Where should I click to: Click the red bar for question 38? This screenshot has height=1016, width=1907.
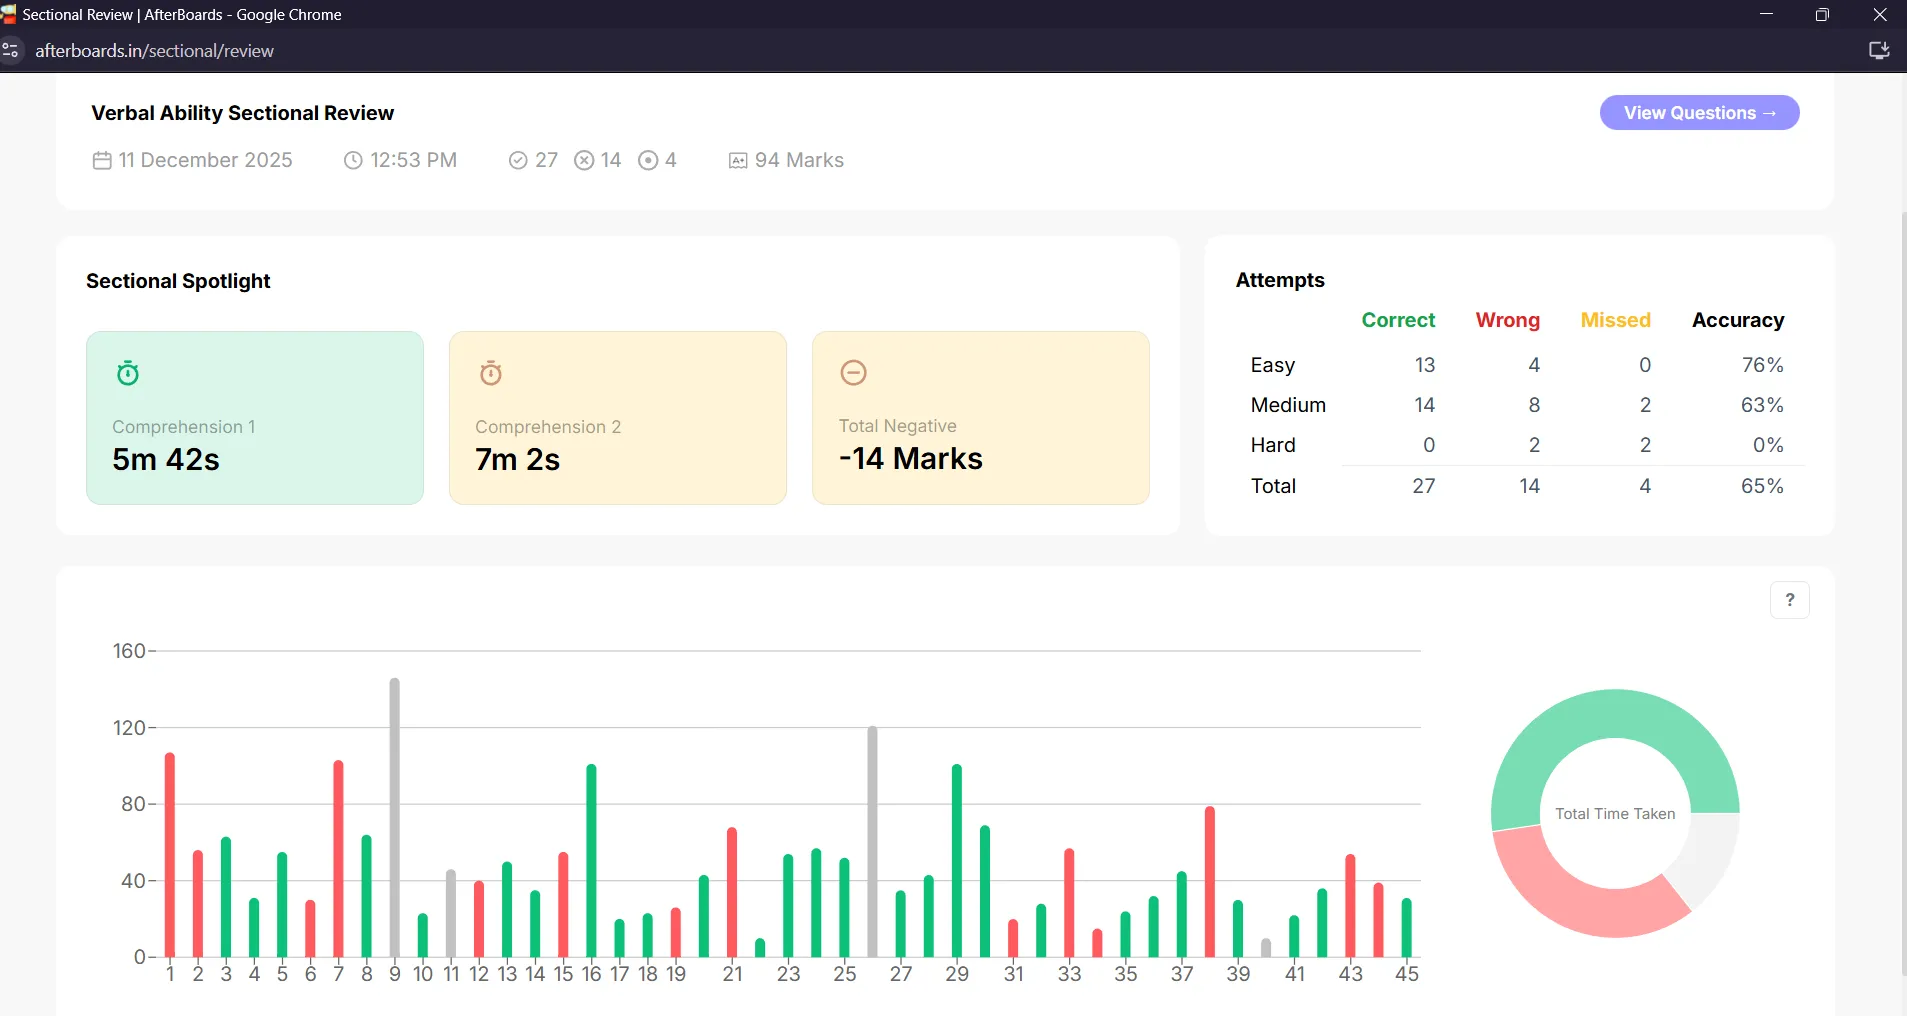coord(1210,882)
